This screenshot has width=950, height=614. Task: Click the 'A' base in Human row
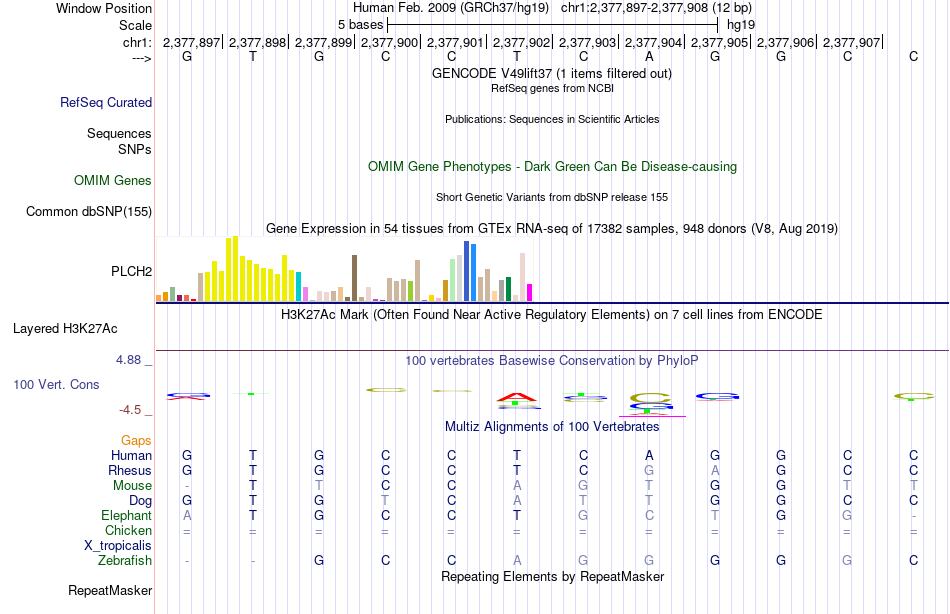[649, 456]
